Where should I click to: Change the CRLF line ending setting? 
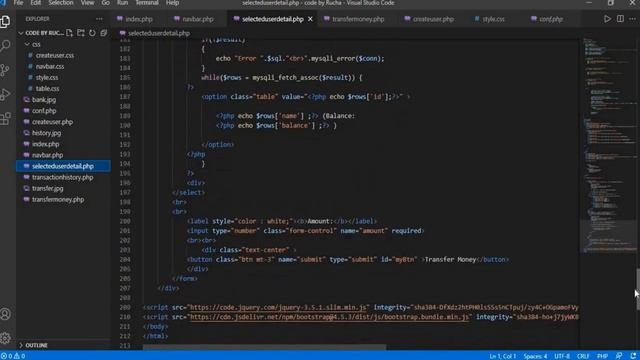click(x=583, y=356)
